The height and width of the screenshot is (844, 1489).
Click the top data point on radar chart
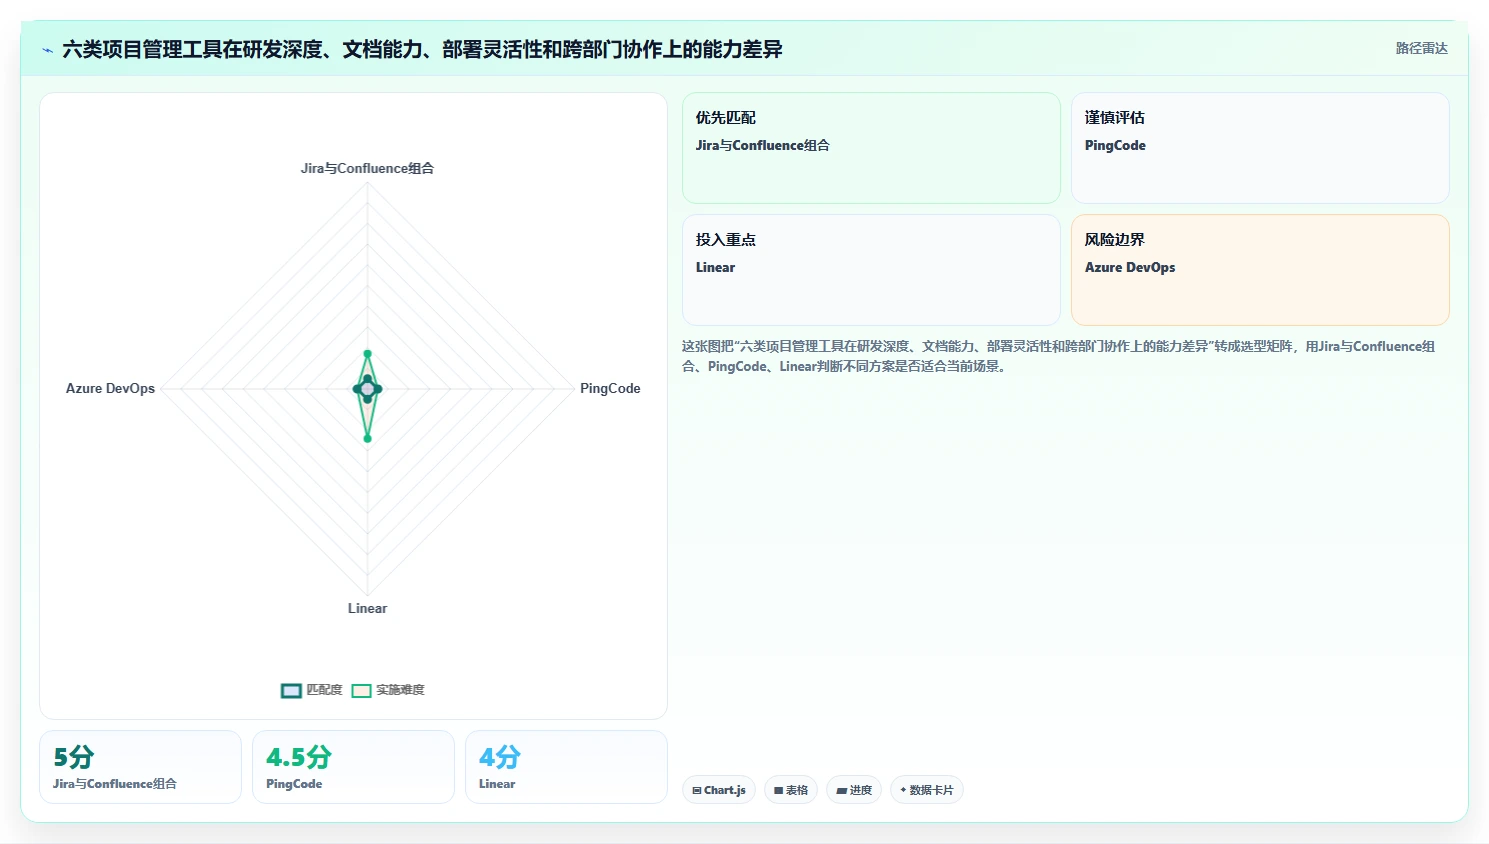[x=367, y=354]
